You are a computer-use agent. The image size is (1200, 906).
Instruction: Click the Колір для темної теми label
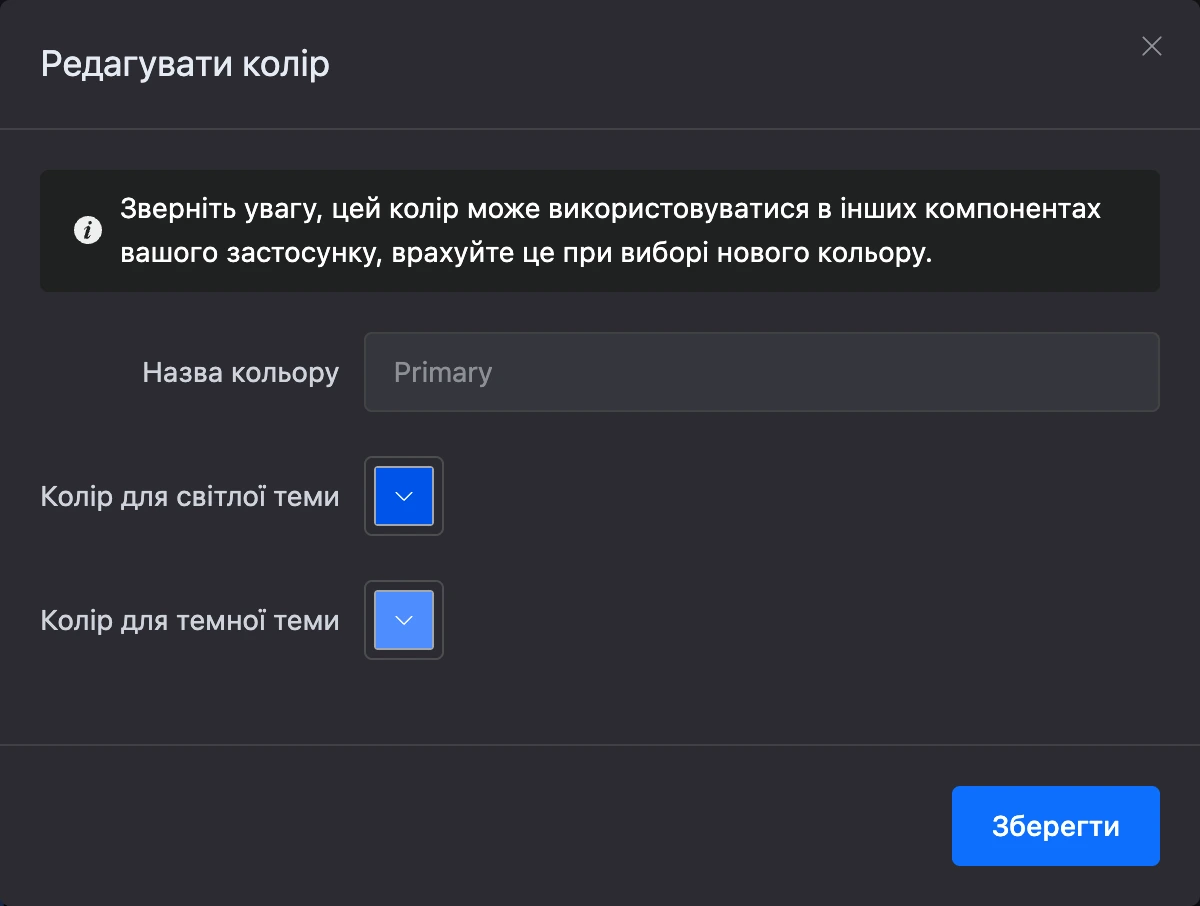pyautogui.click(x=190, y=621)
